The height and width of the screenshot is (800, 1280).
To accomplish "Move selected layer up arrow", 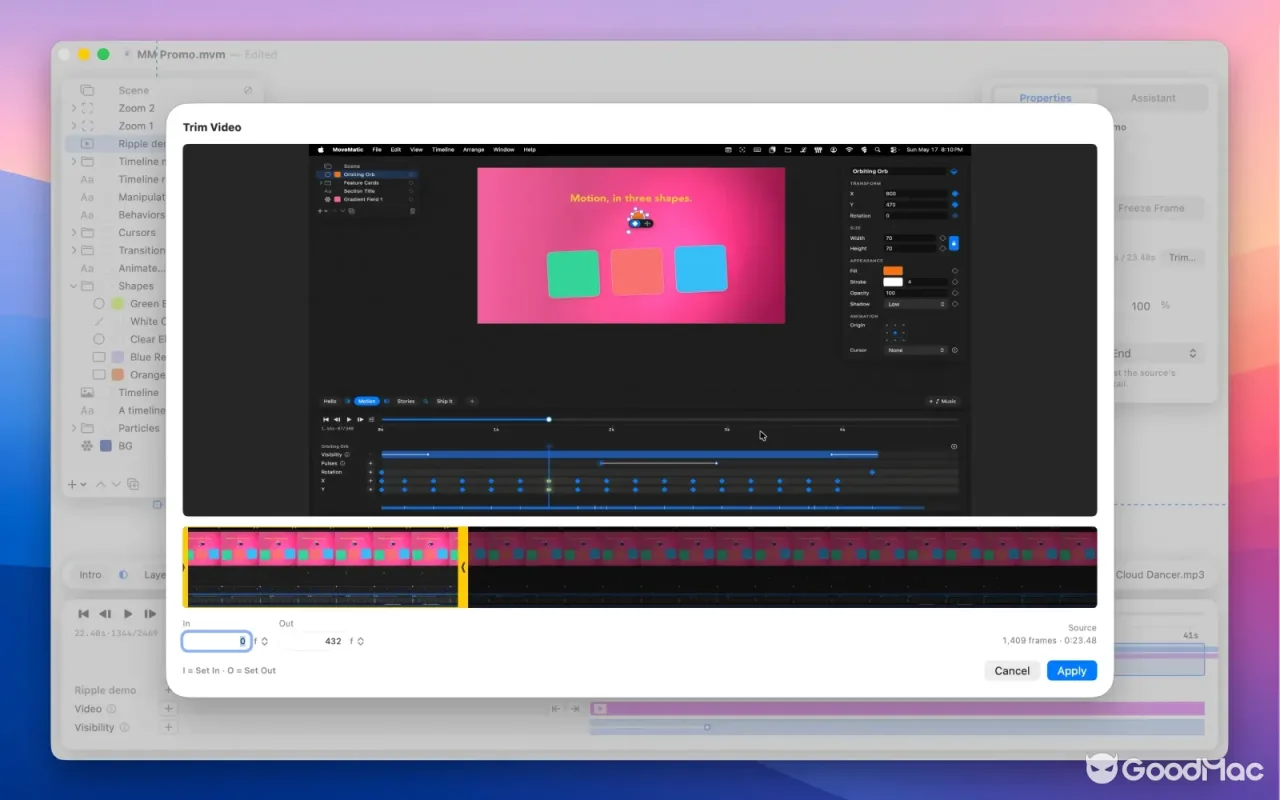I will [100, 484].
